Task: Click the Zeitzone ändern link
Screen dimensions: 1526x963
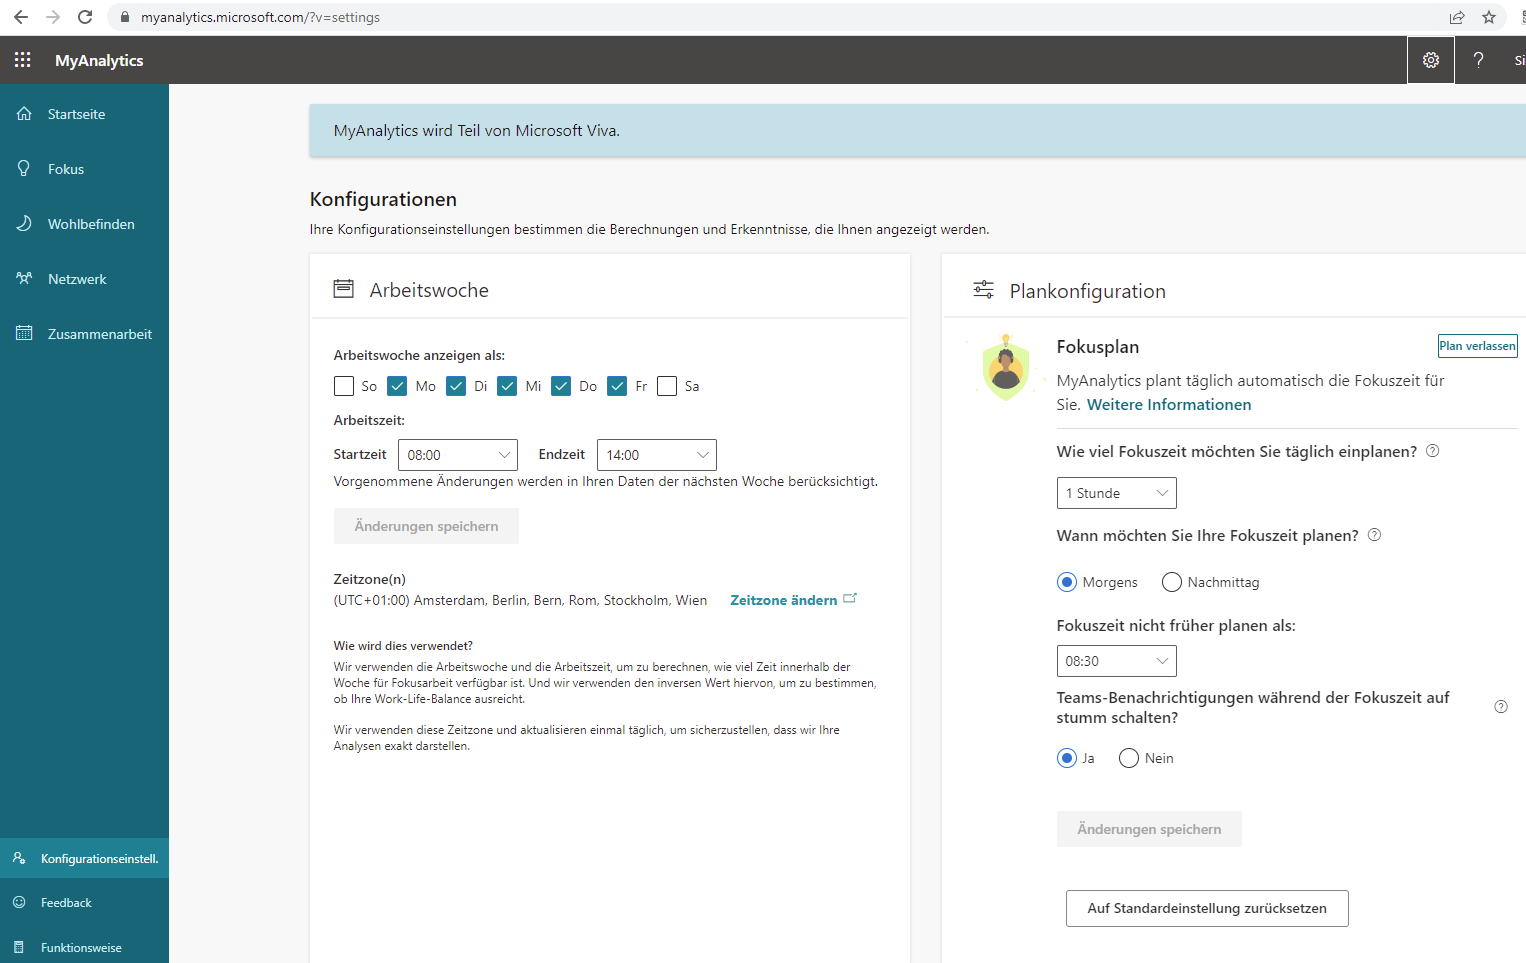Action: (x=784, y=600)
